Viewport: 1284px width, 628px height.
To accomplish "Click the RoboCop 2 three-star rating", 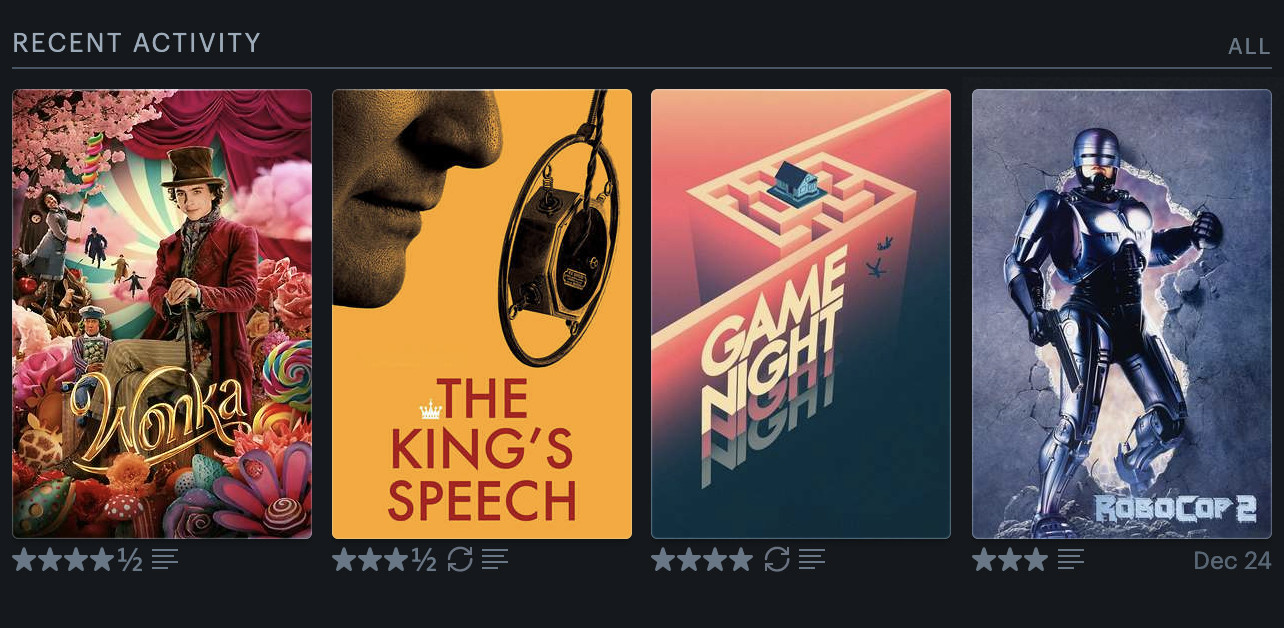I will [1010, 560].
